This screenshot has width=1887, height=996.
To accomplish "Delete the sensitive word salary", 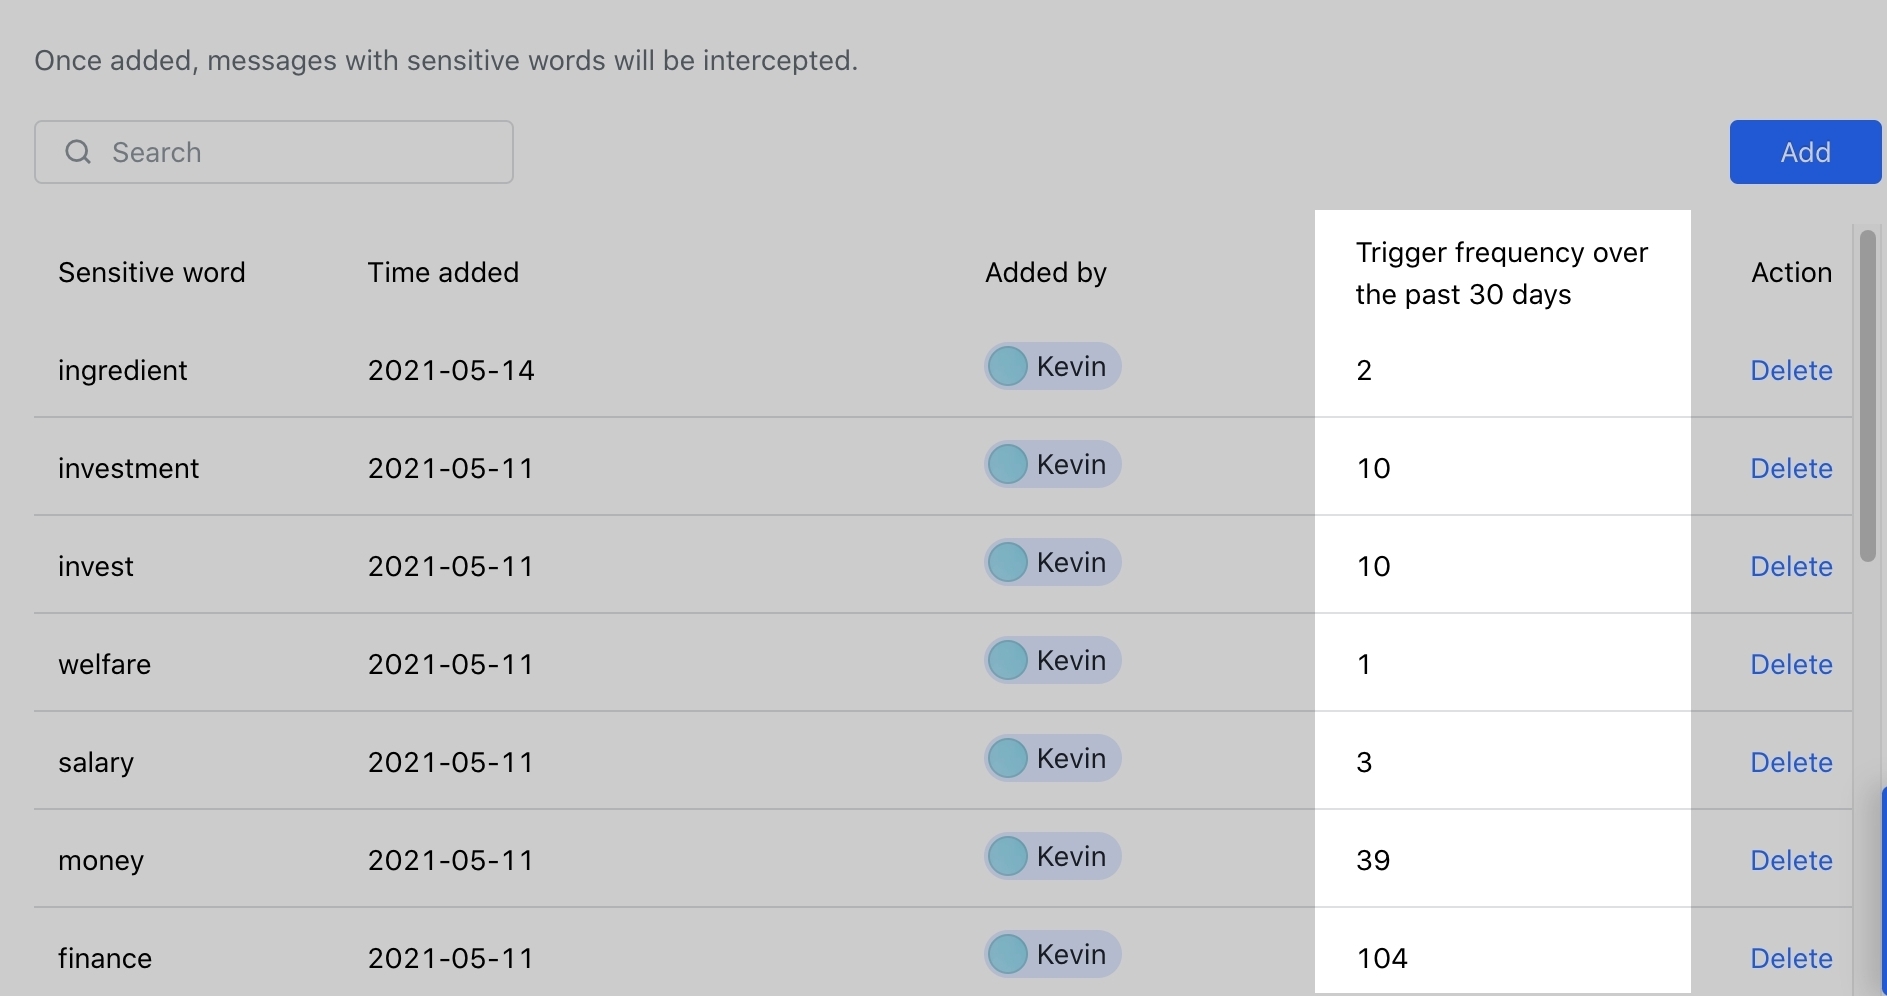I will [x=1791, y=763].
